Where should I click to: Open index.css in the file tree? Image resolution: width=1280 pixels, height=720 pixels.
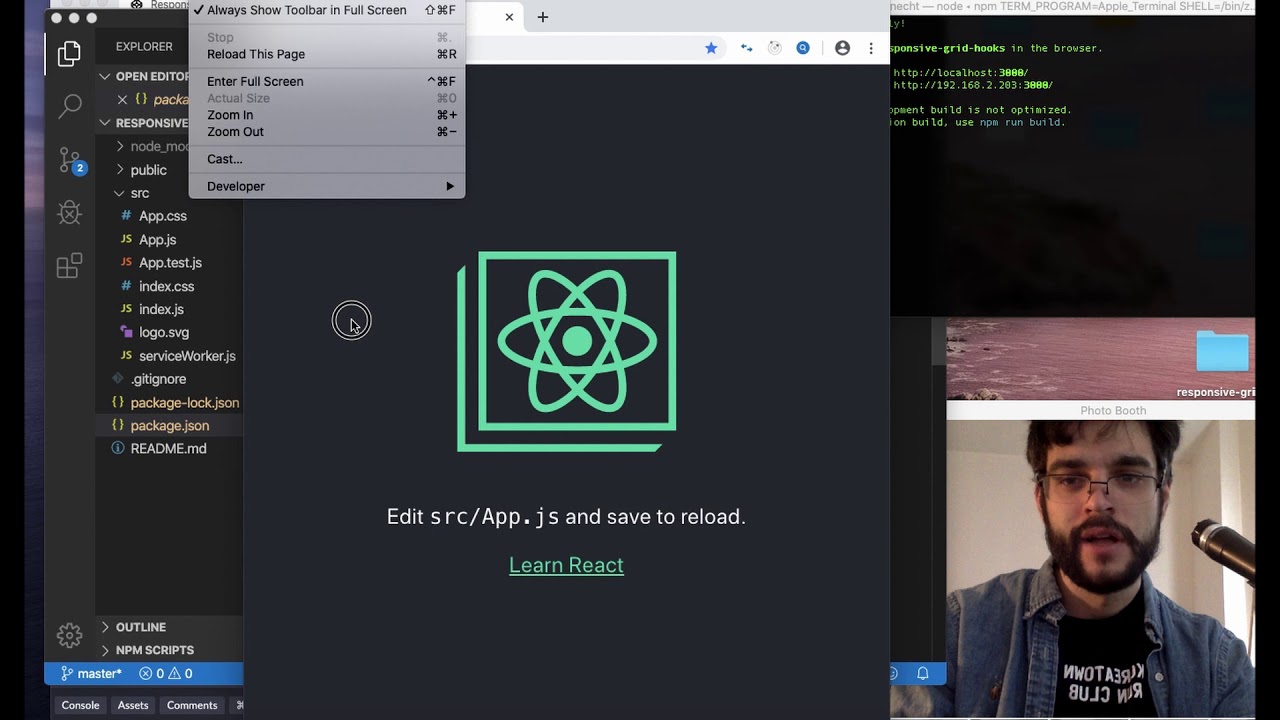tap(166, 286)
